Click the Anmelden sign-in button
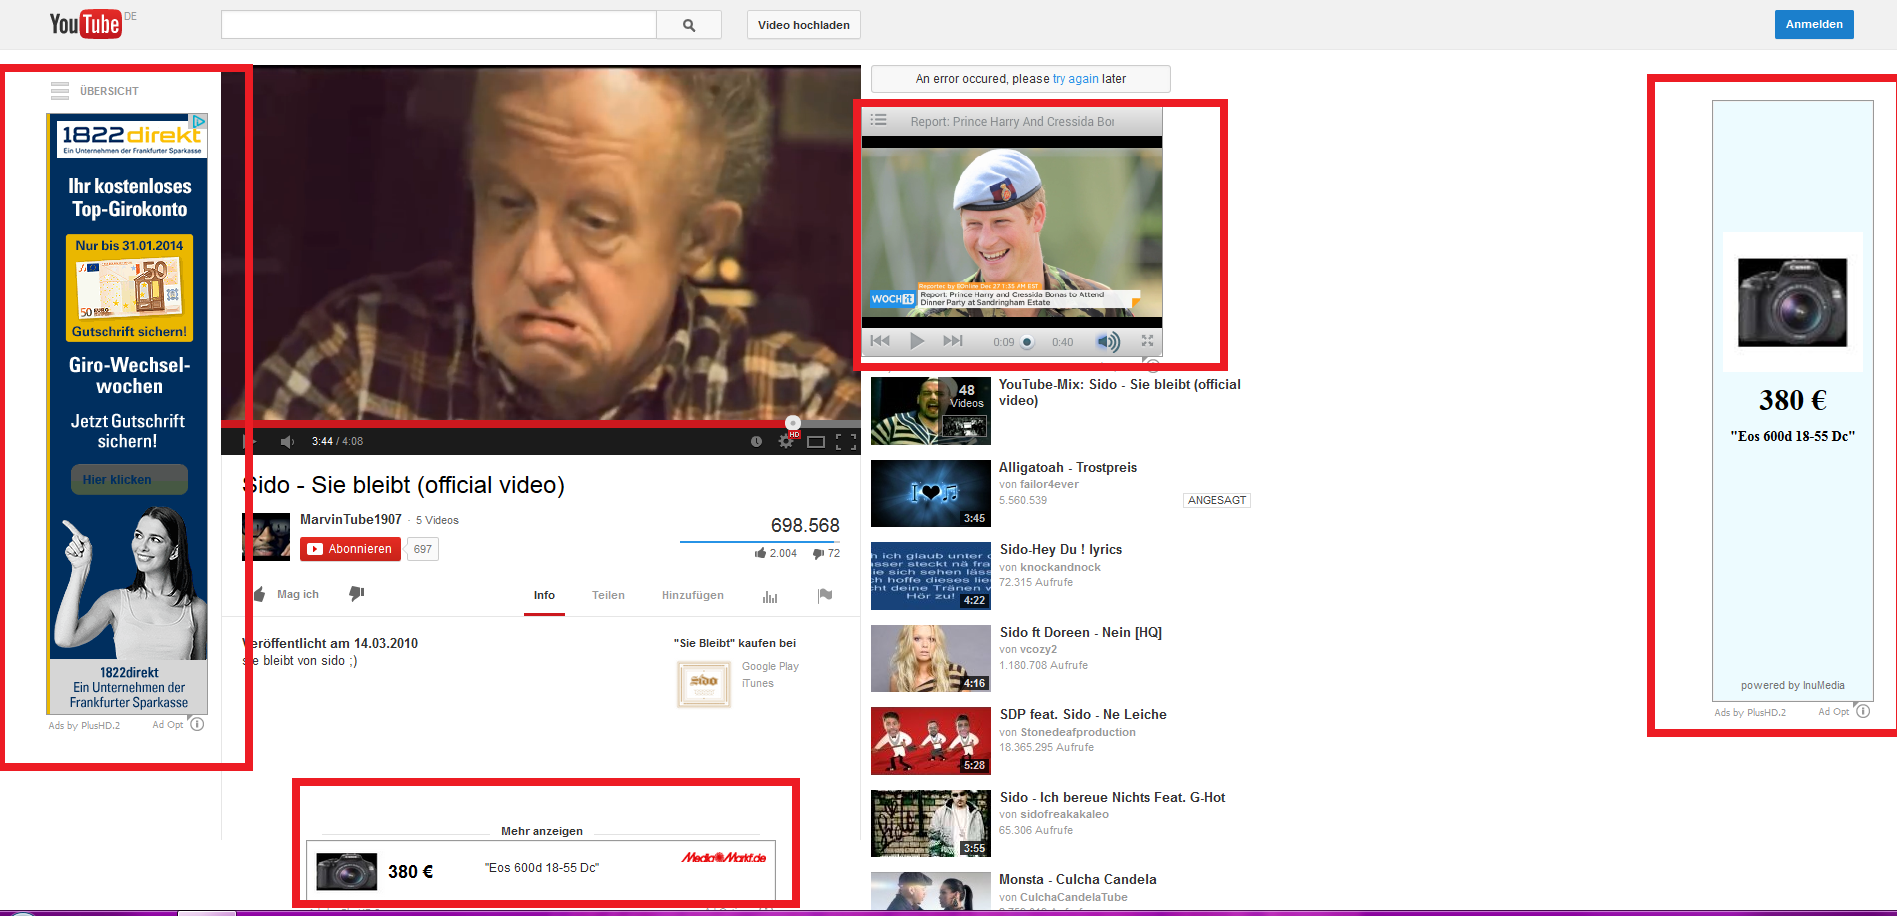 click(1813, 25)
